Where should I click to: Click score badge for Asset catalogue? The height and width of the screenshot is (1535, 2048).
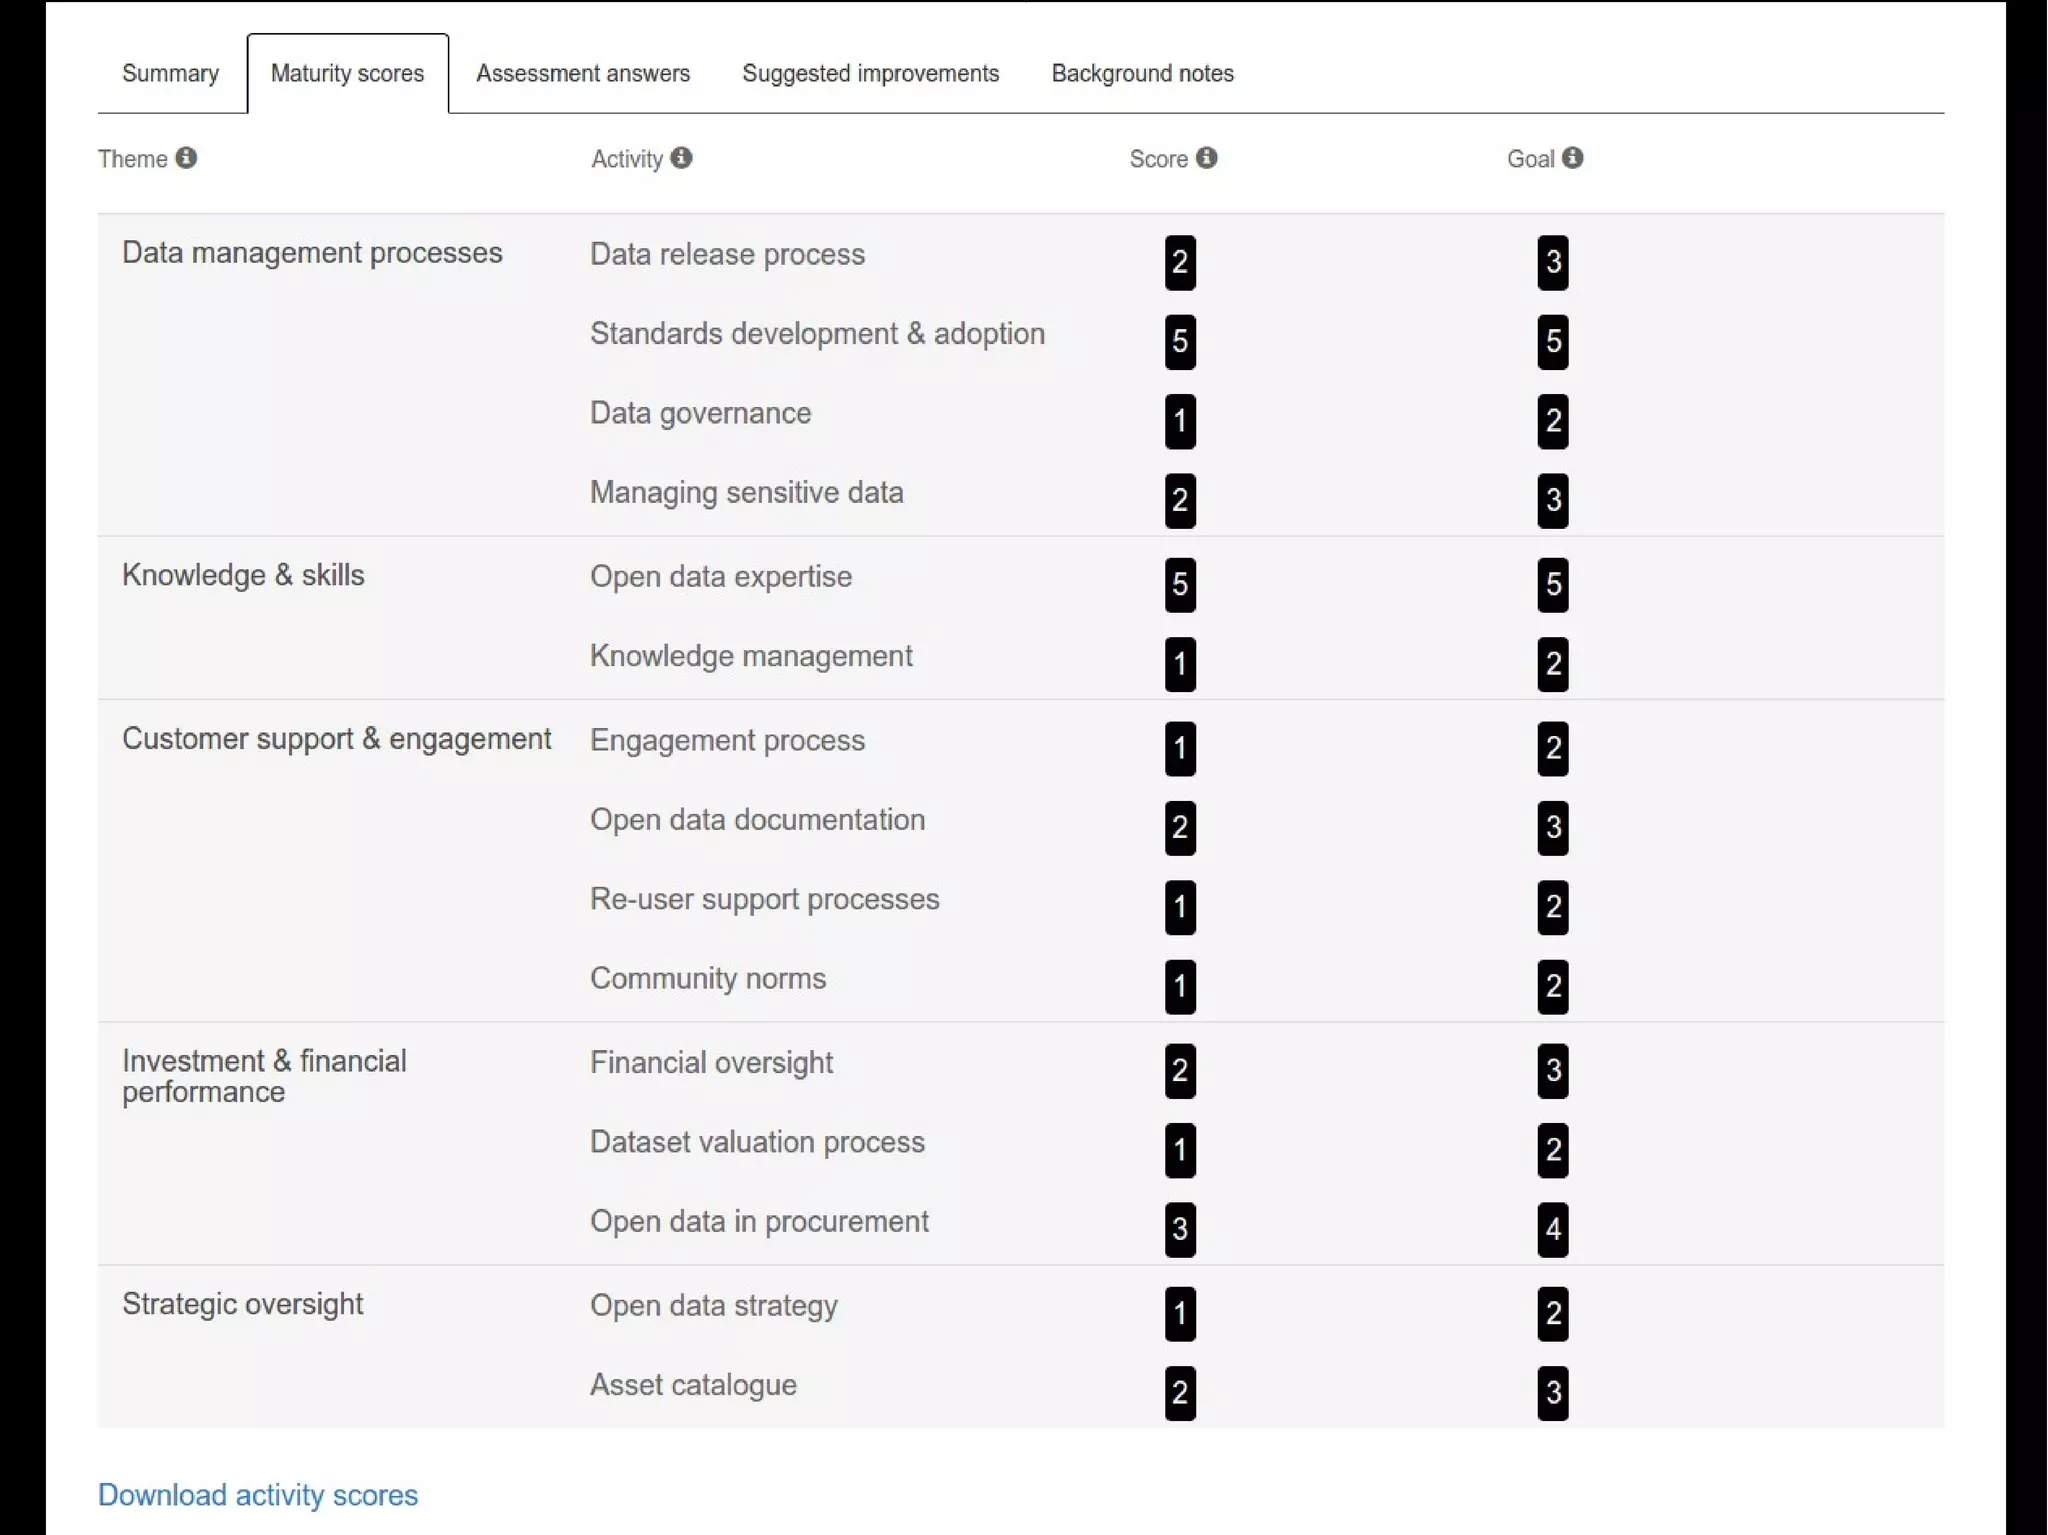(1180, 1392)
